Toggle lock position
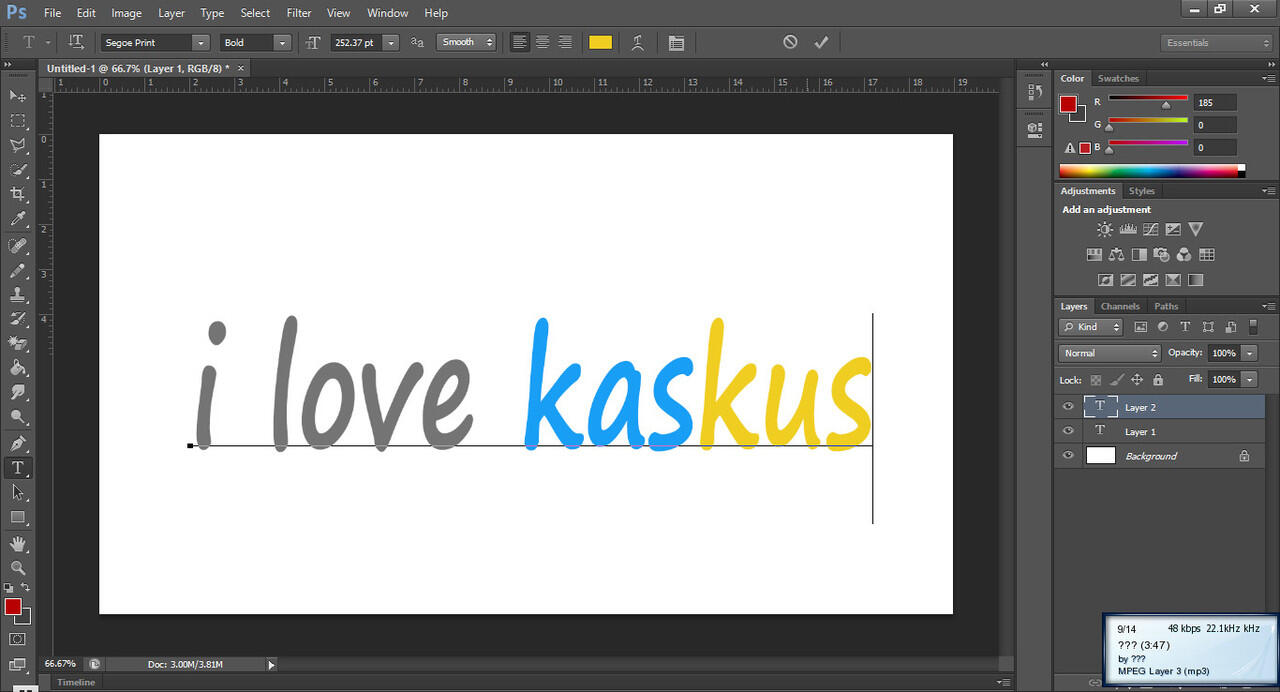The width and height of the screenshot is (1280, 692). pos(1137,380)
